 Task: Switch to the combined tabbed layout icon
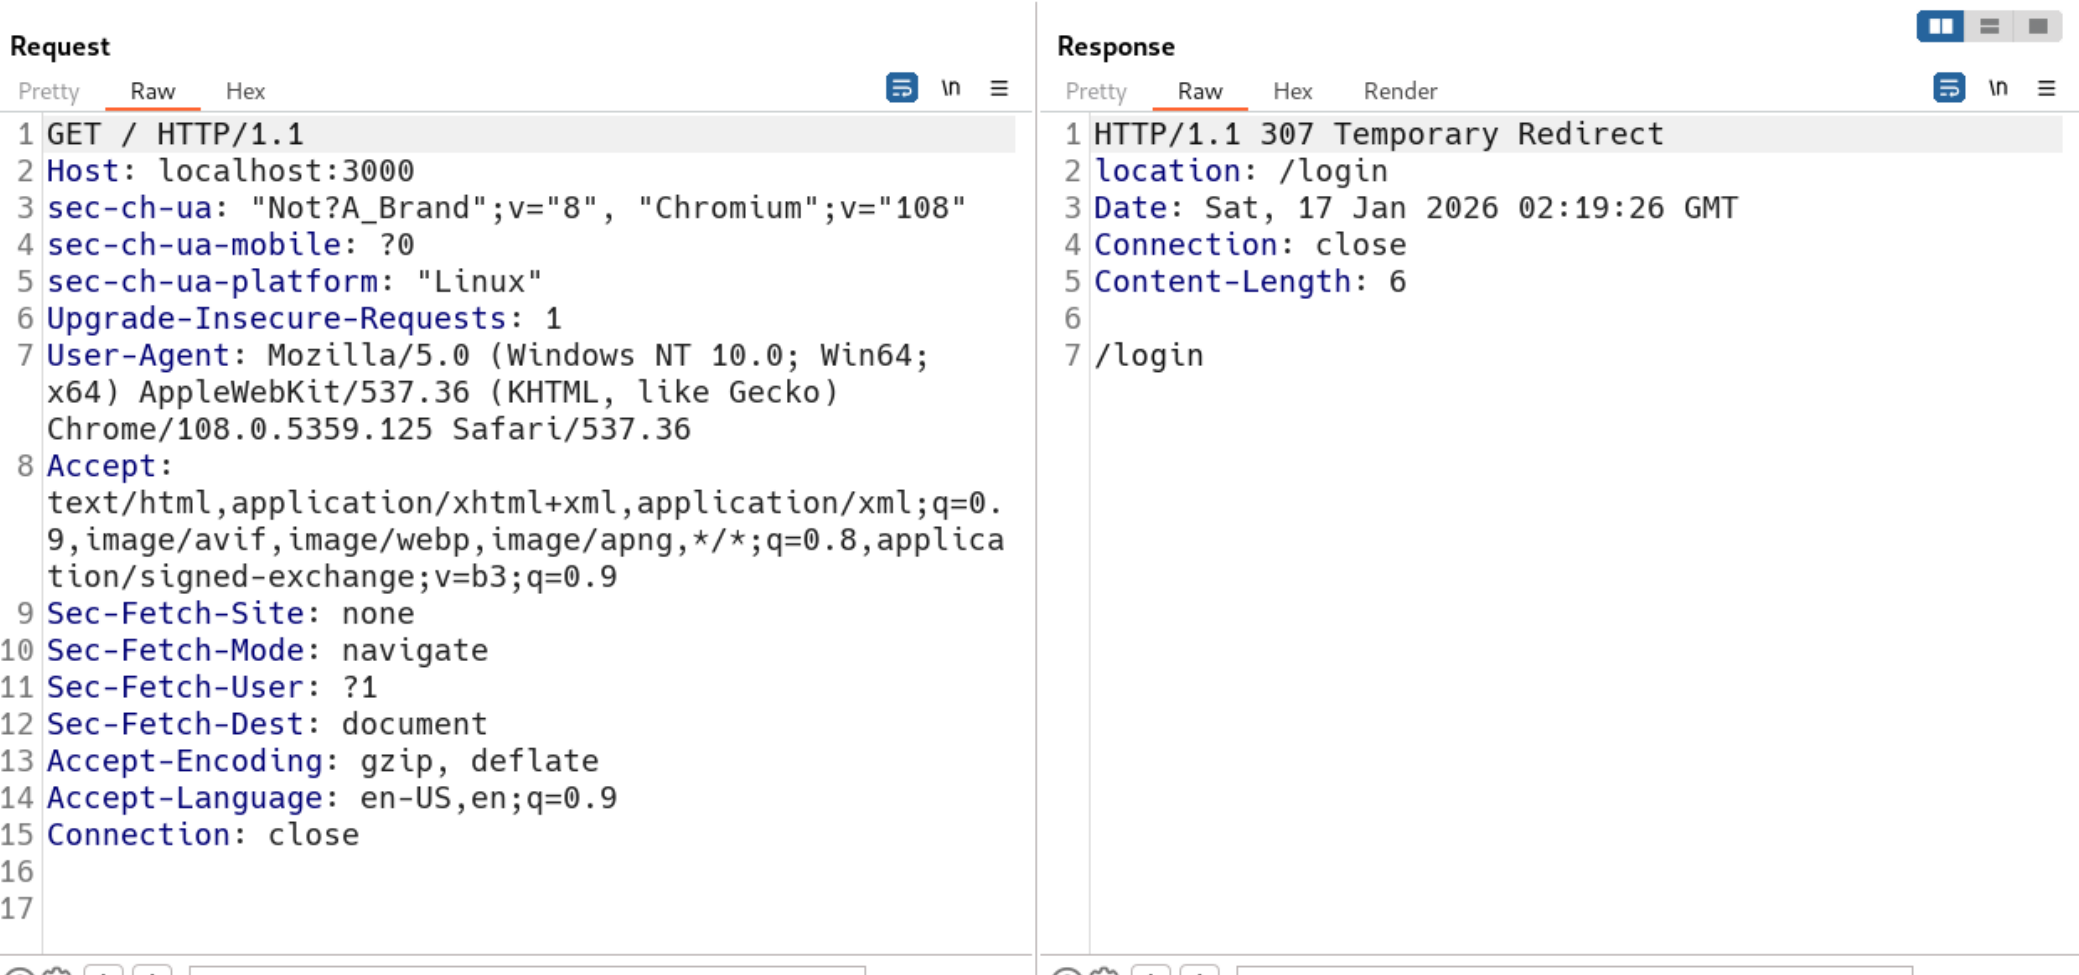[x=2037, y=26]
